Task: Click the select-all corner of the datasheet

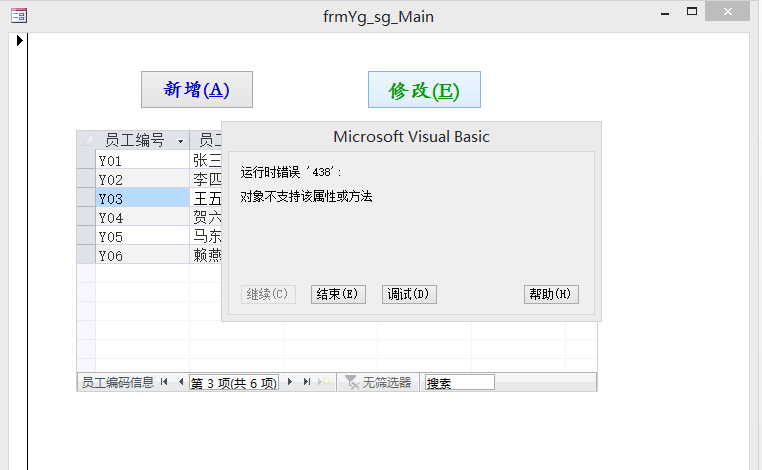Action: (x=86, y=140)
